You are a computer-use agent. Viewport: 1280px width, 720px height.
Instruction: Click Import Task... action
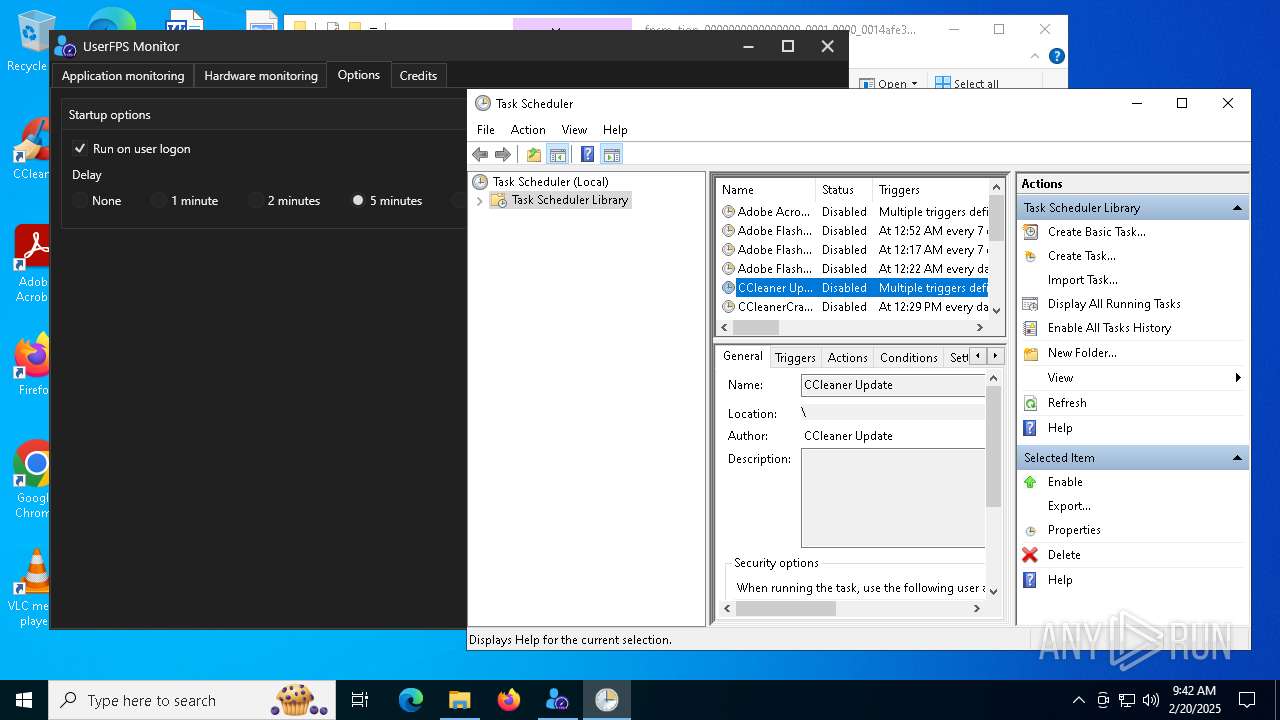(x=1083, y=280)
